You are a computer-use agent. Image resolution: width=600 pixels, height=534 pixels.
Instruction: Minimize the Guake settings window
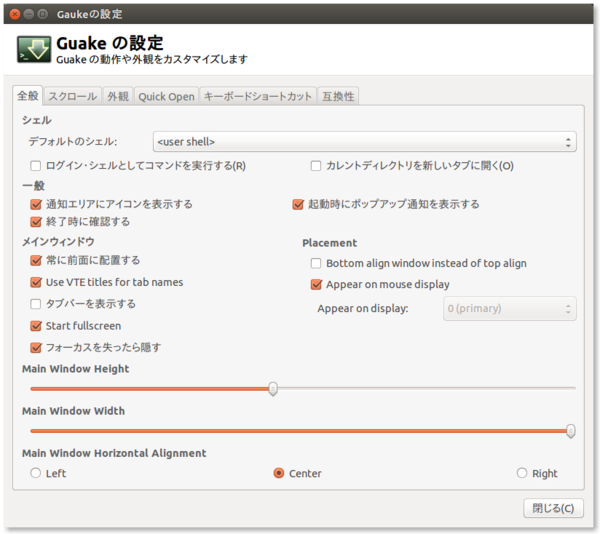29,14
